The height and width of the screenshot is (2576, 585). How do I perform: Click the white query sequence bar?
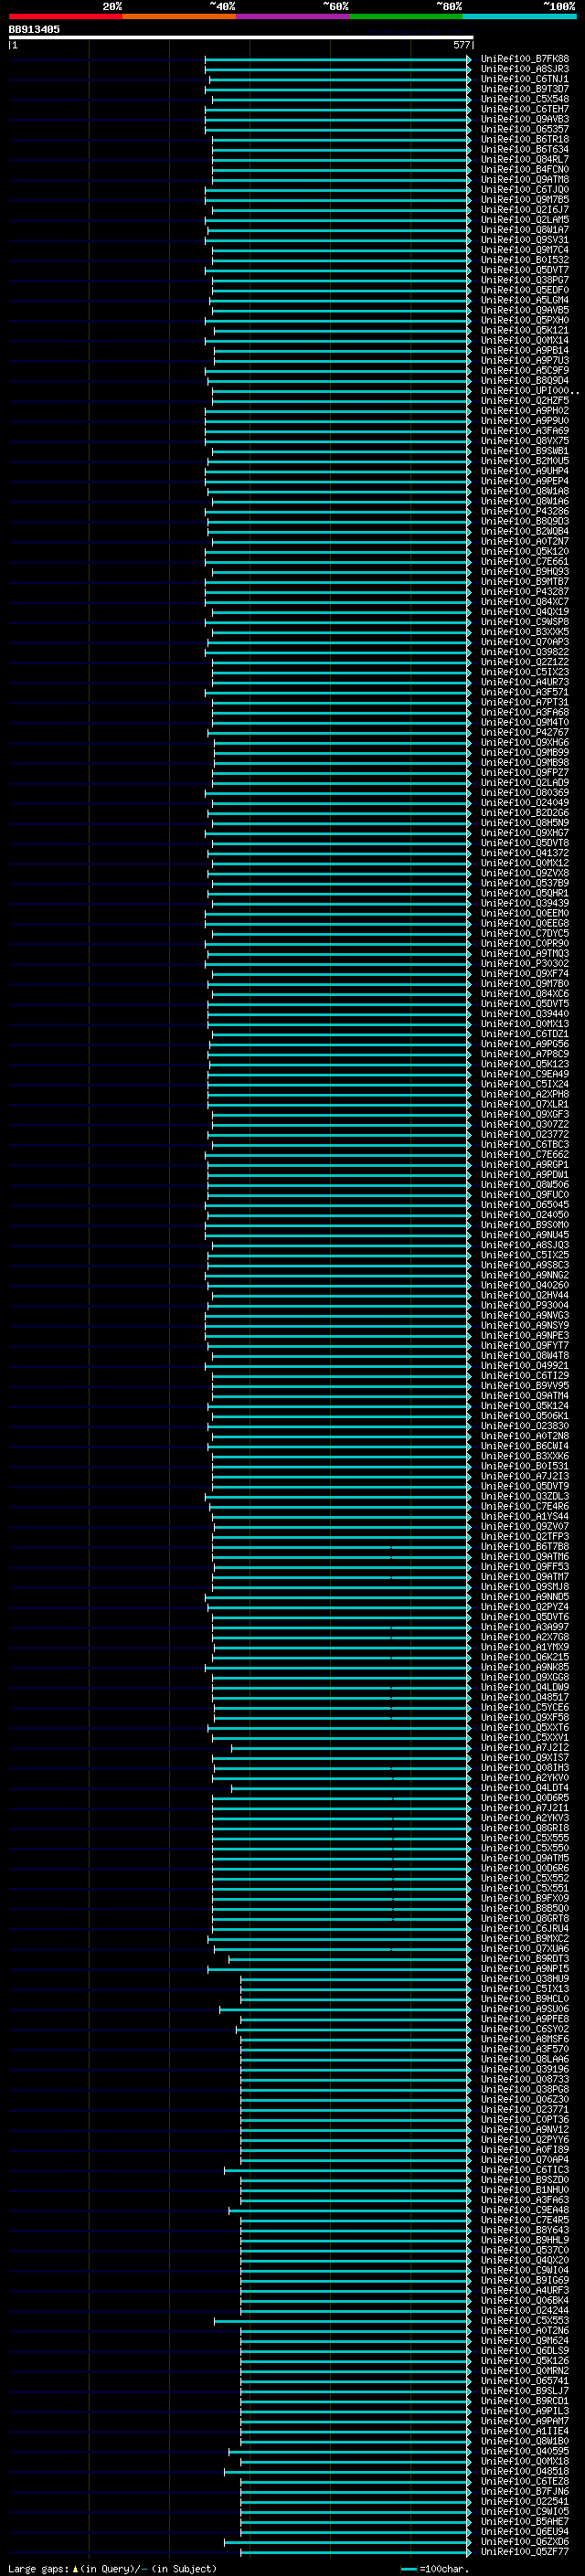240,37
